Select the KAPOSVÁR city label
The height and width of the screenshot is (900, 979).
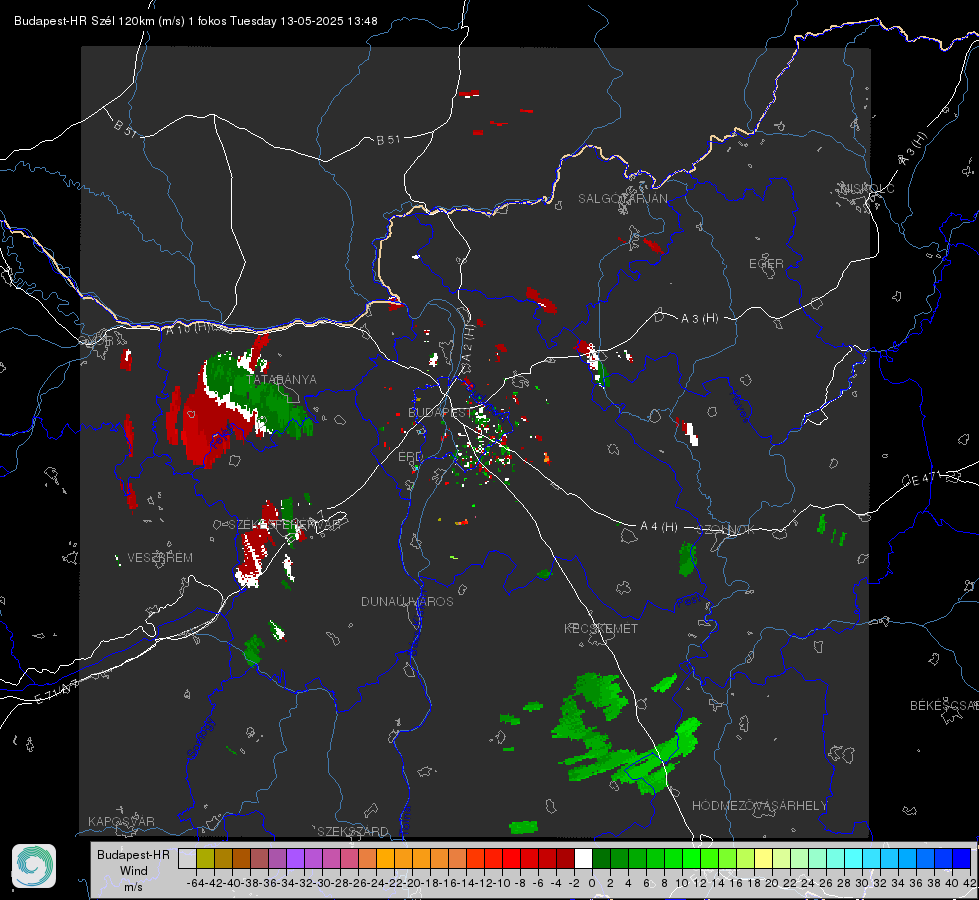pos(121,821)
